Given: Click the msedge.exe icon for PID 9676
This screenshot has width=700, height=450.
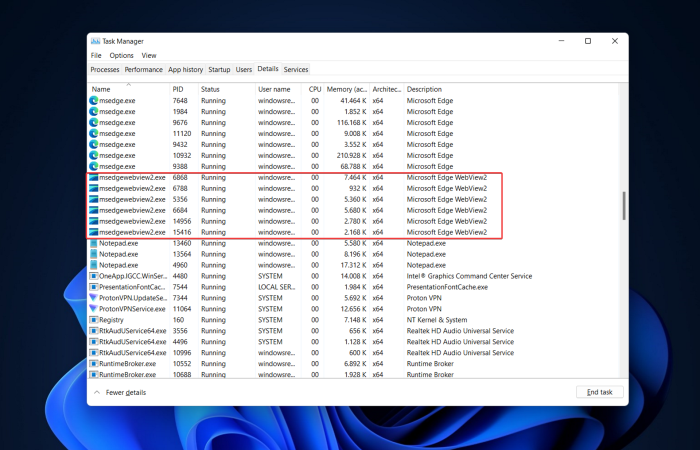Looking at the screenshot, I should 93,122.
